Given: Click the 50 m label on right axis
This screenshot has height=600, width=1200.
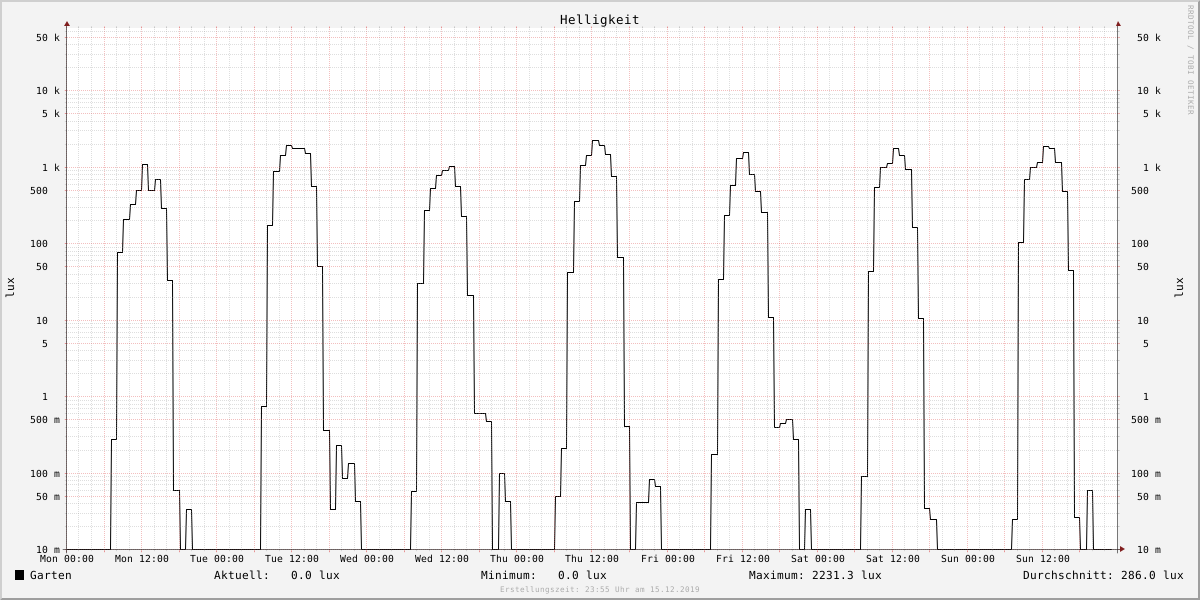Looking at the screenshot, I should [x=1149, y=497].
